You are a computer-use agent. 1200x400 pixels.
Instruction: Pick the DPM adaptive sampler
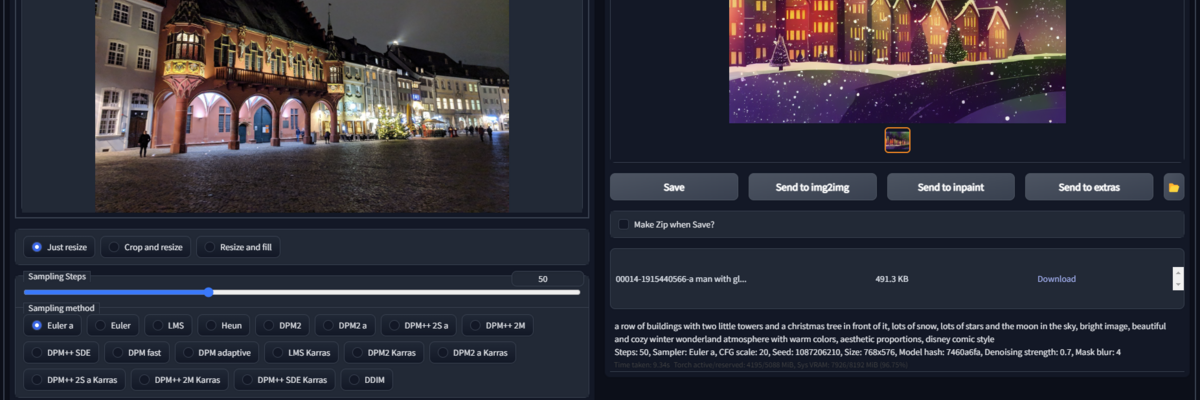point(216,352)
